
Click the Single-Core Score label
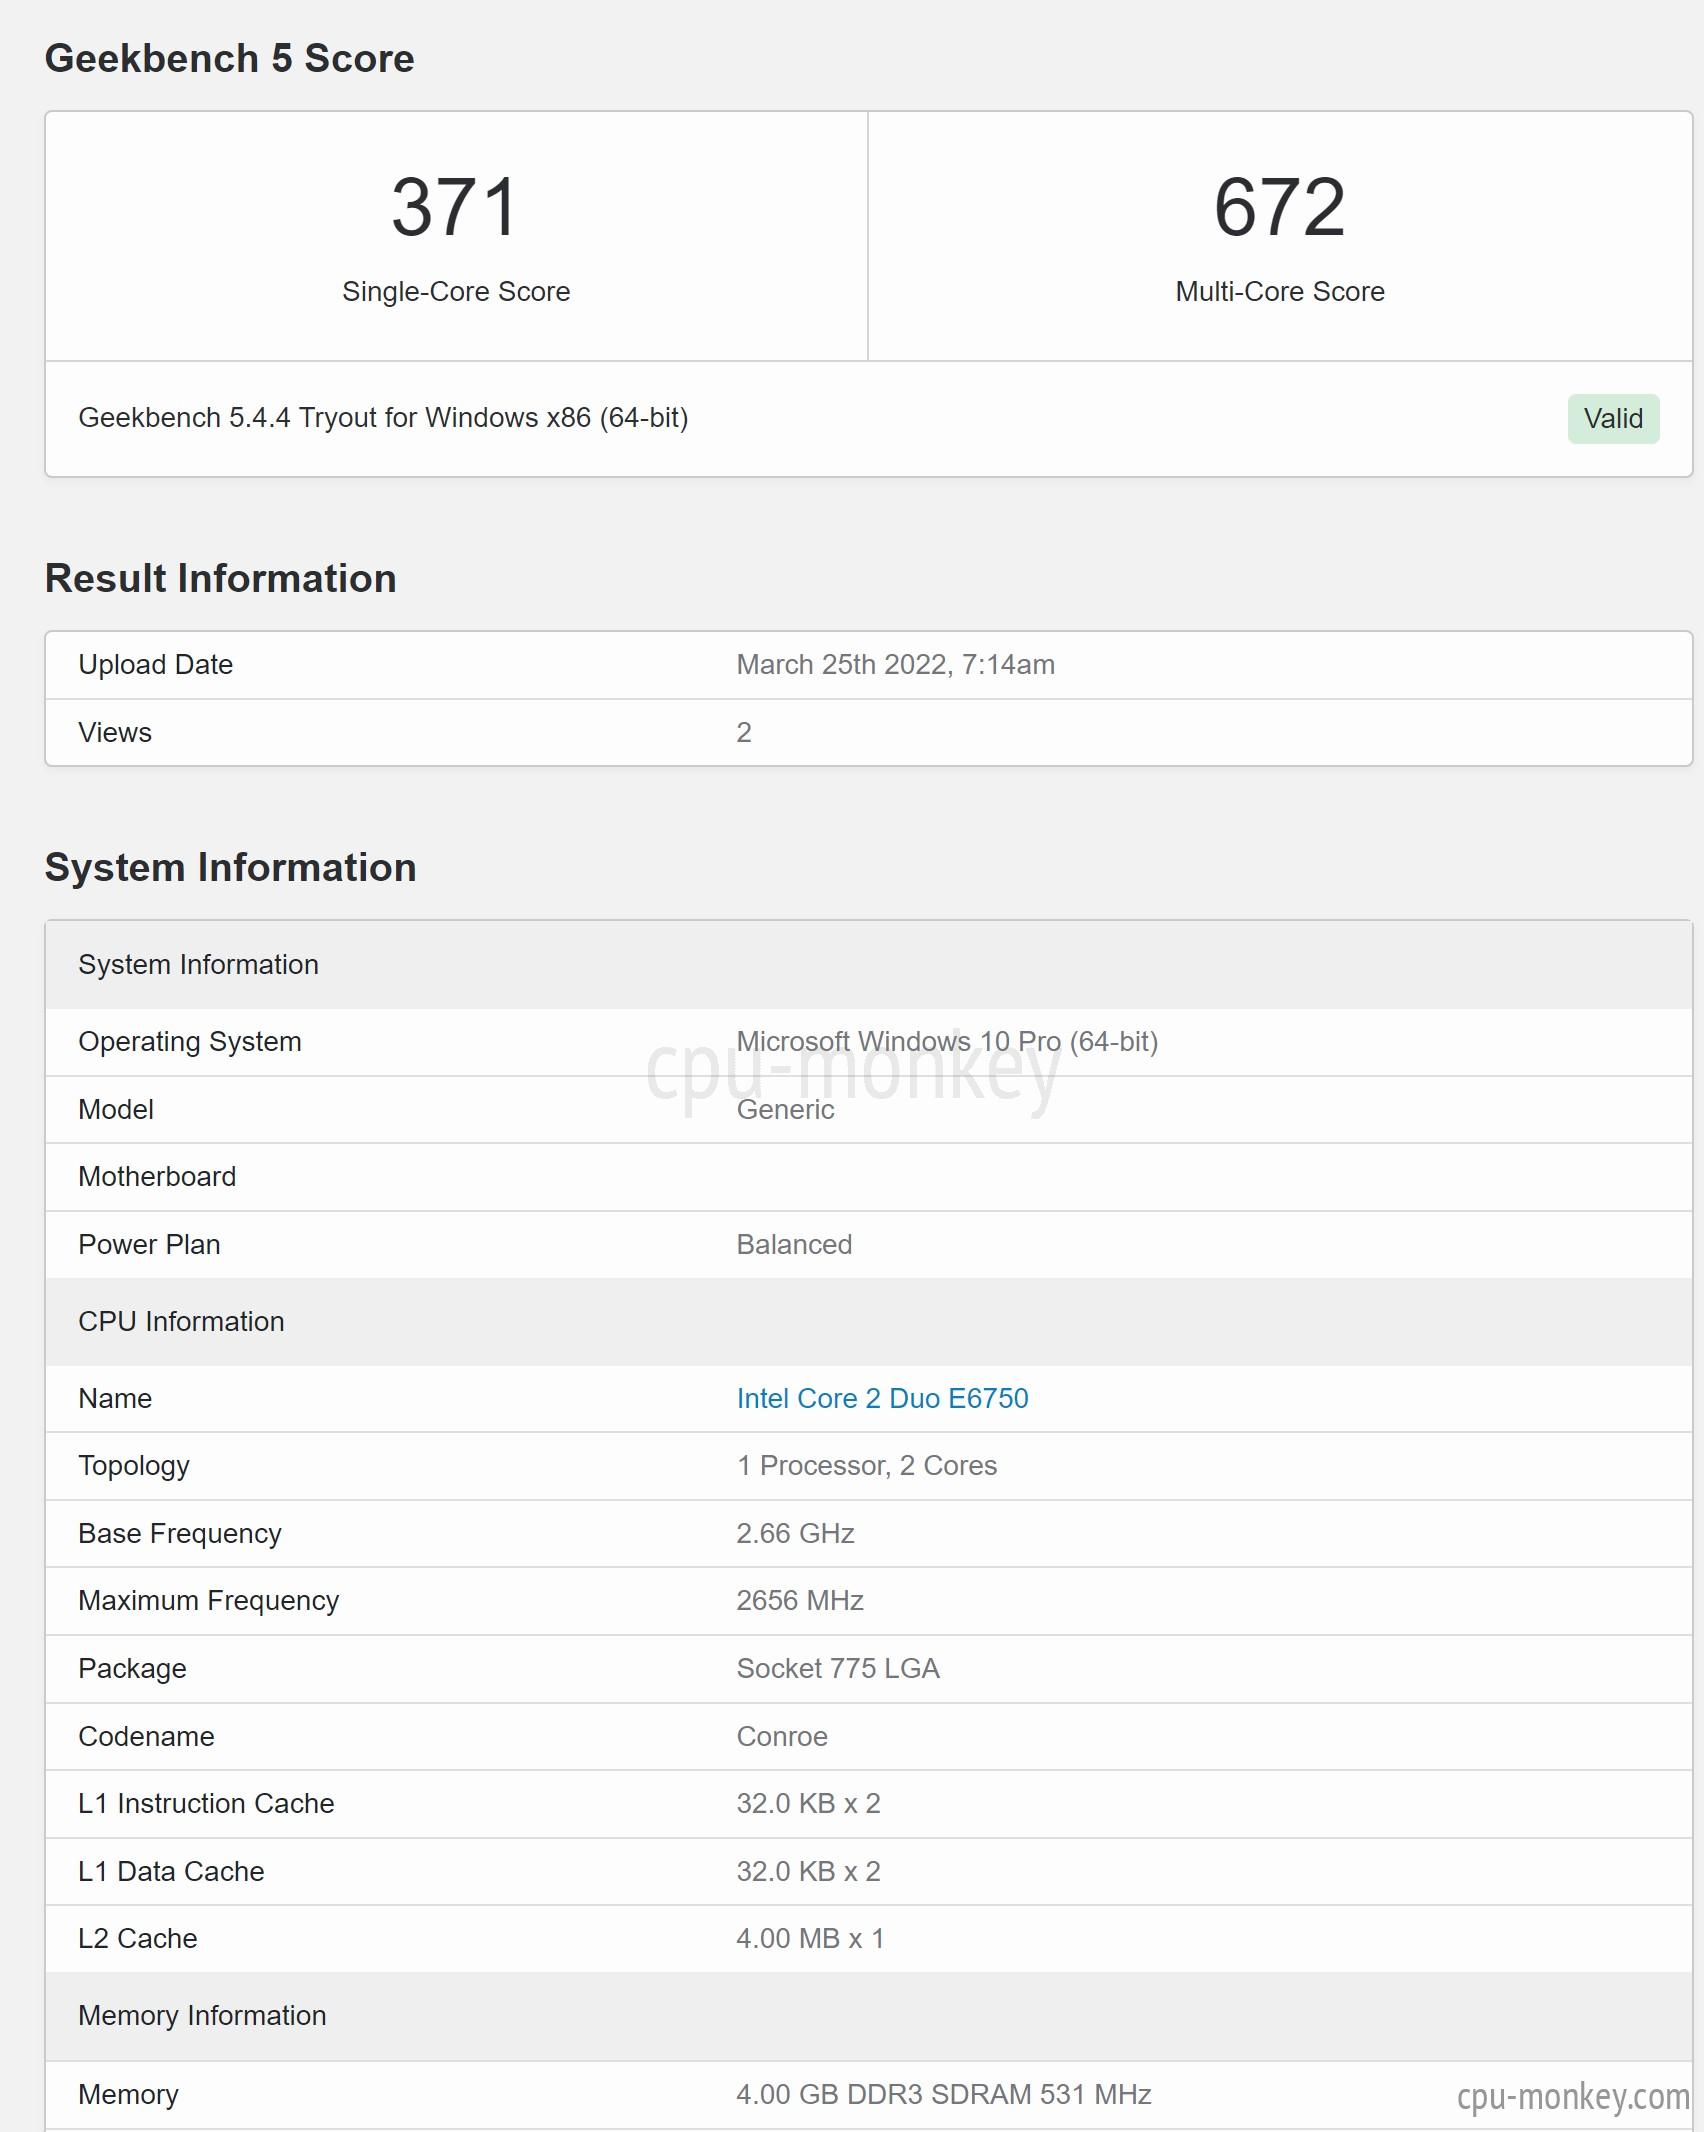coord(456,291)
